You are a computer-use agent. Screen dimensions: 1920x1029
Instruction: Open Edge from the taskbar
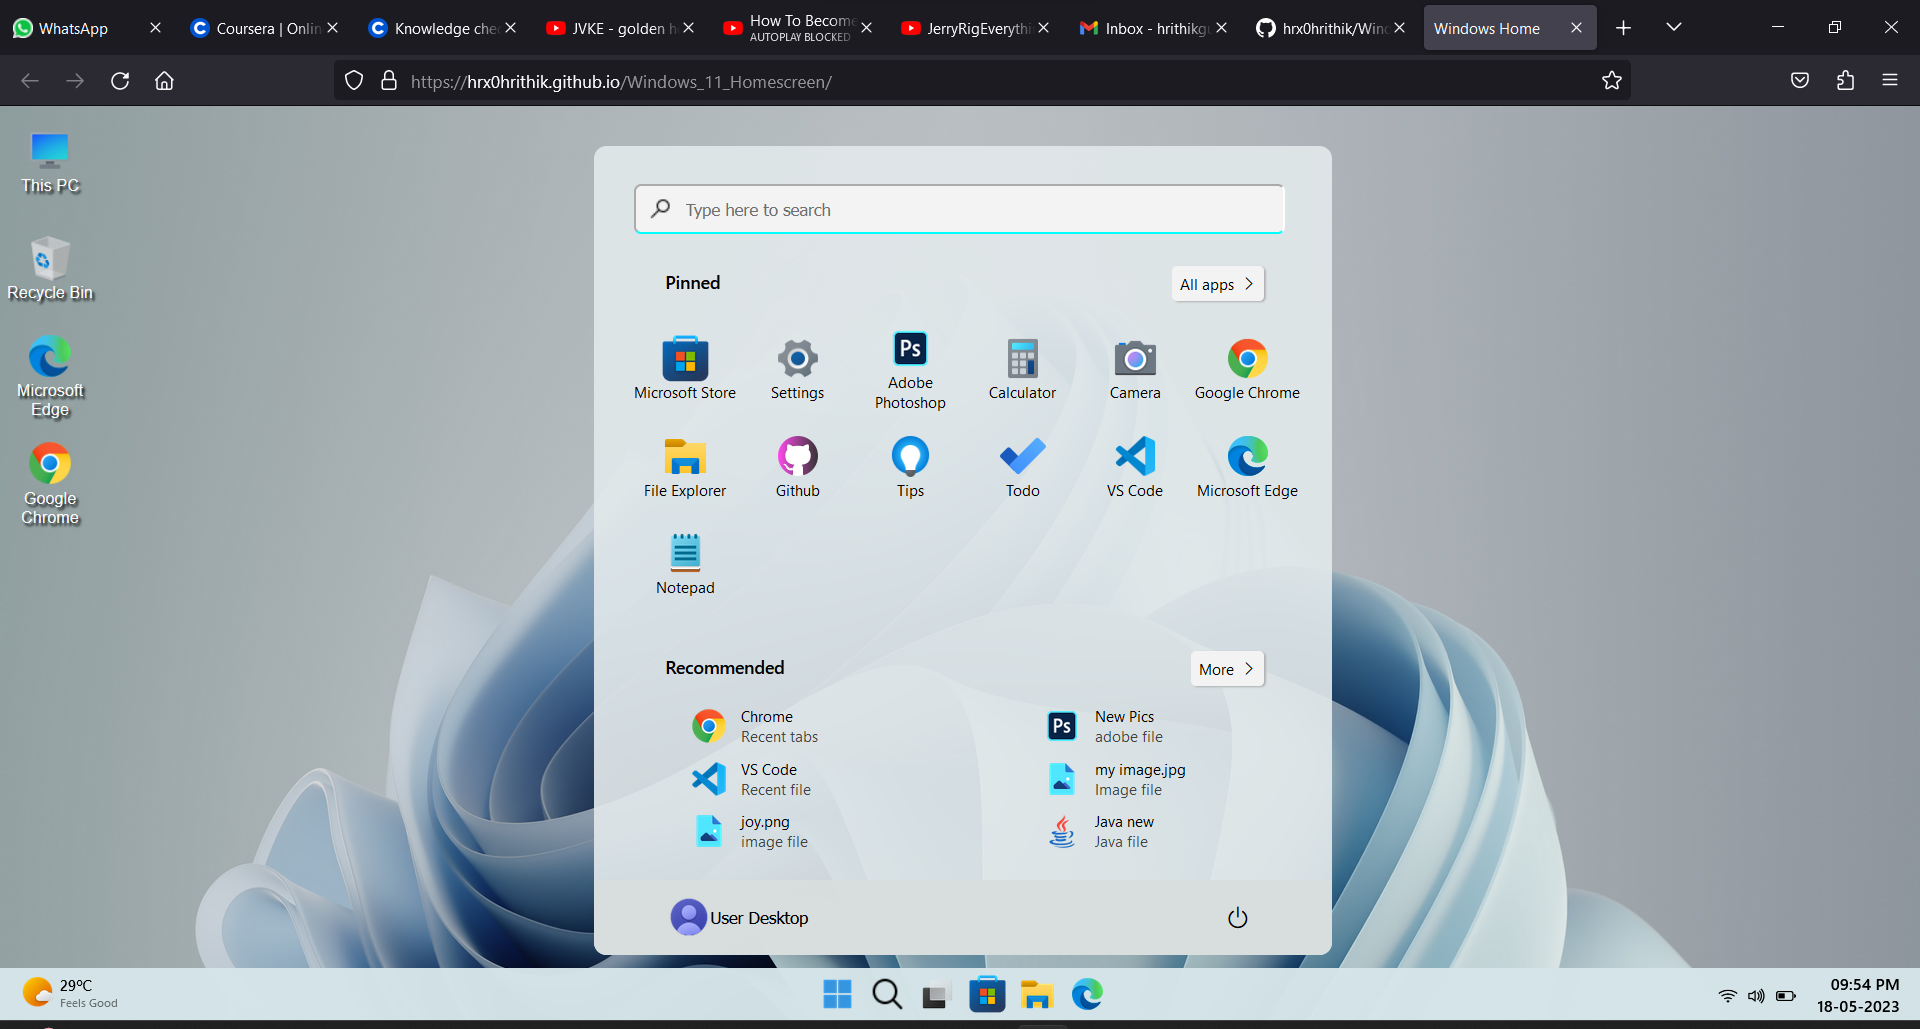pos(1087,994)
